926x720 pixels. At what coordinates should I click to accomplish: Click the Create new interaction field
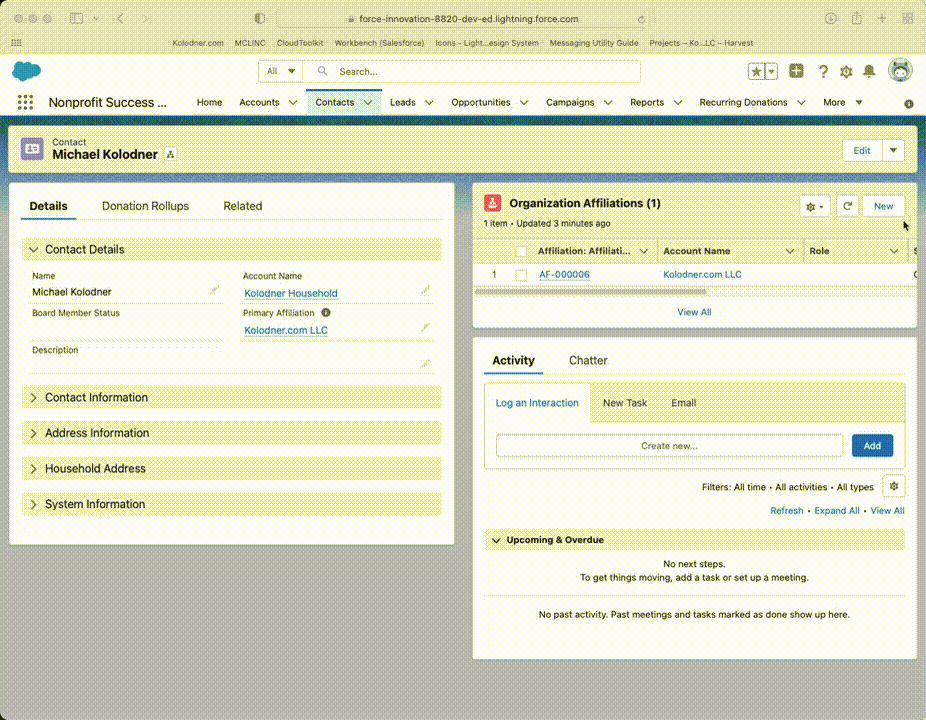point(669,446)
